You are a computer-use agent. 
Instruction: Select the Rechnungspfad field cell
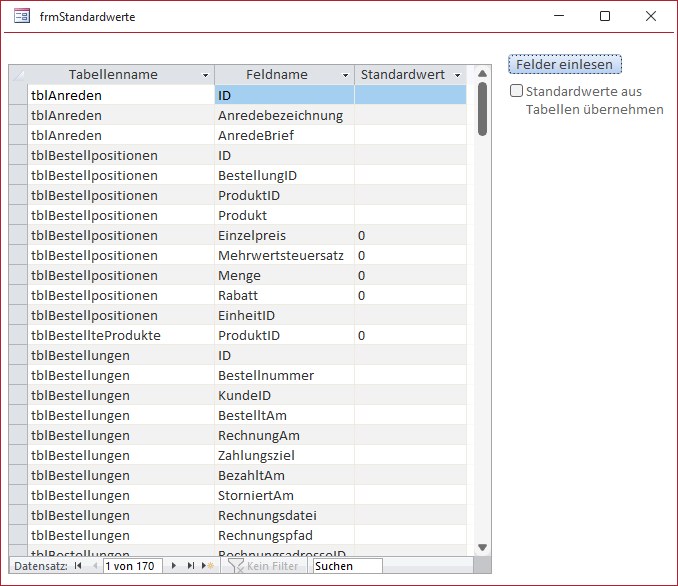pyautogui.click(x=284, y=535)
